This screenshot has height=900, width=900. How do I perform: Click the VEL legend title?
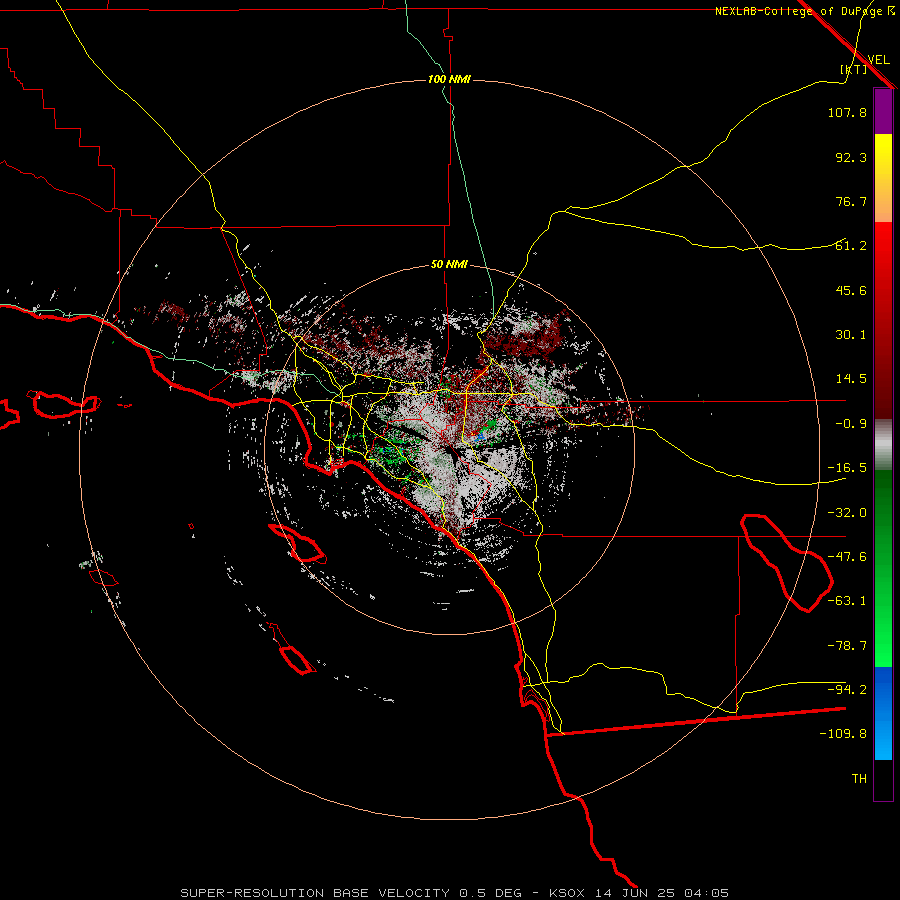[x=878, y=60]
